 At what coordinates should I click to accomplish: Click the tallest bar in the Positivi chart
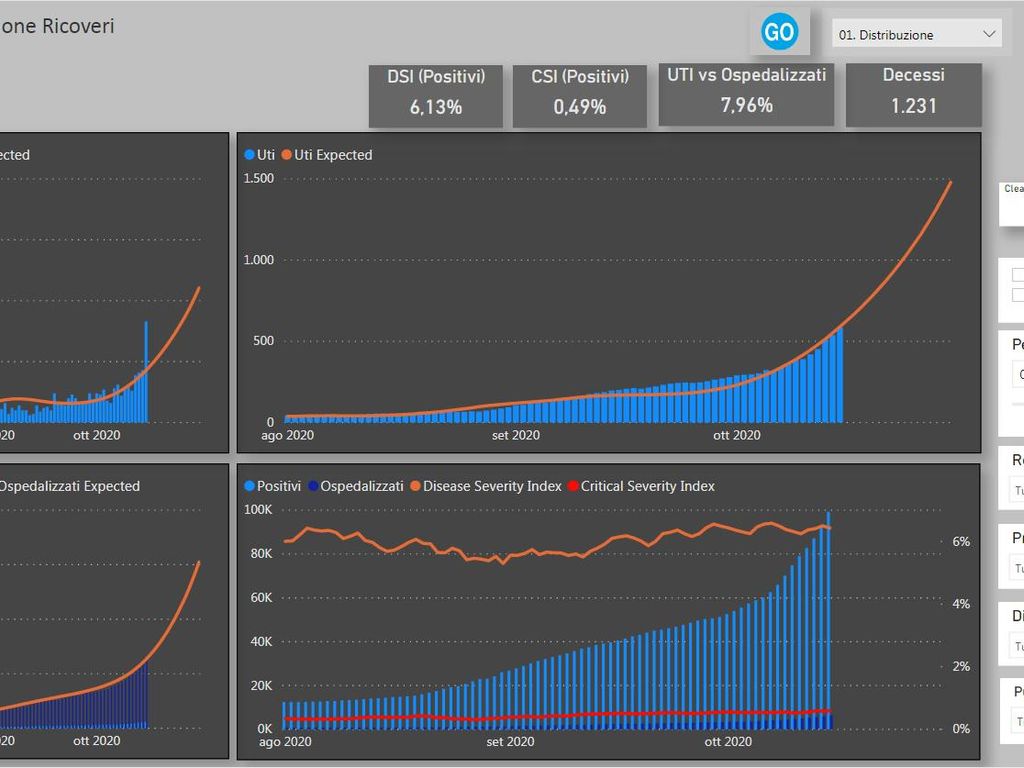[828, 620]
